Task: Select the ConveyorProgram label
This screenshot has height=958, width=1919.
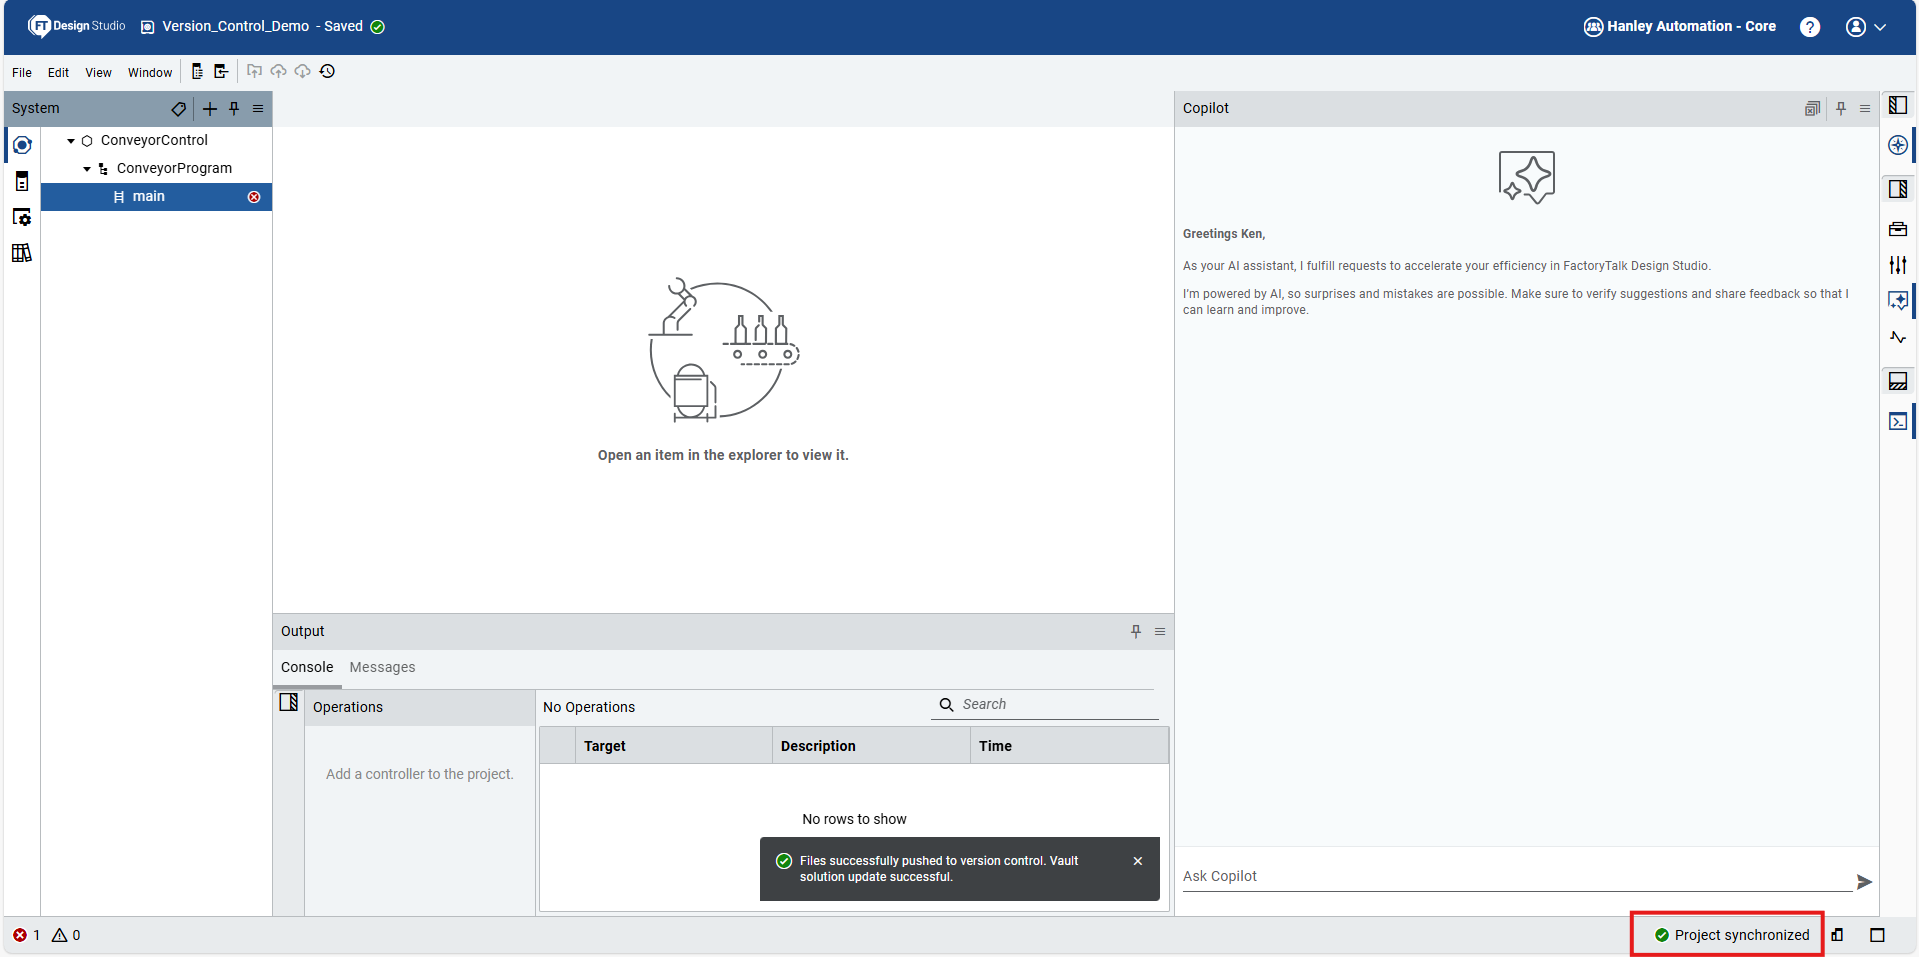Action: (174, 168)
